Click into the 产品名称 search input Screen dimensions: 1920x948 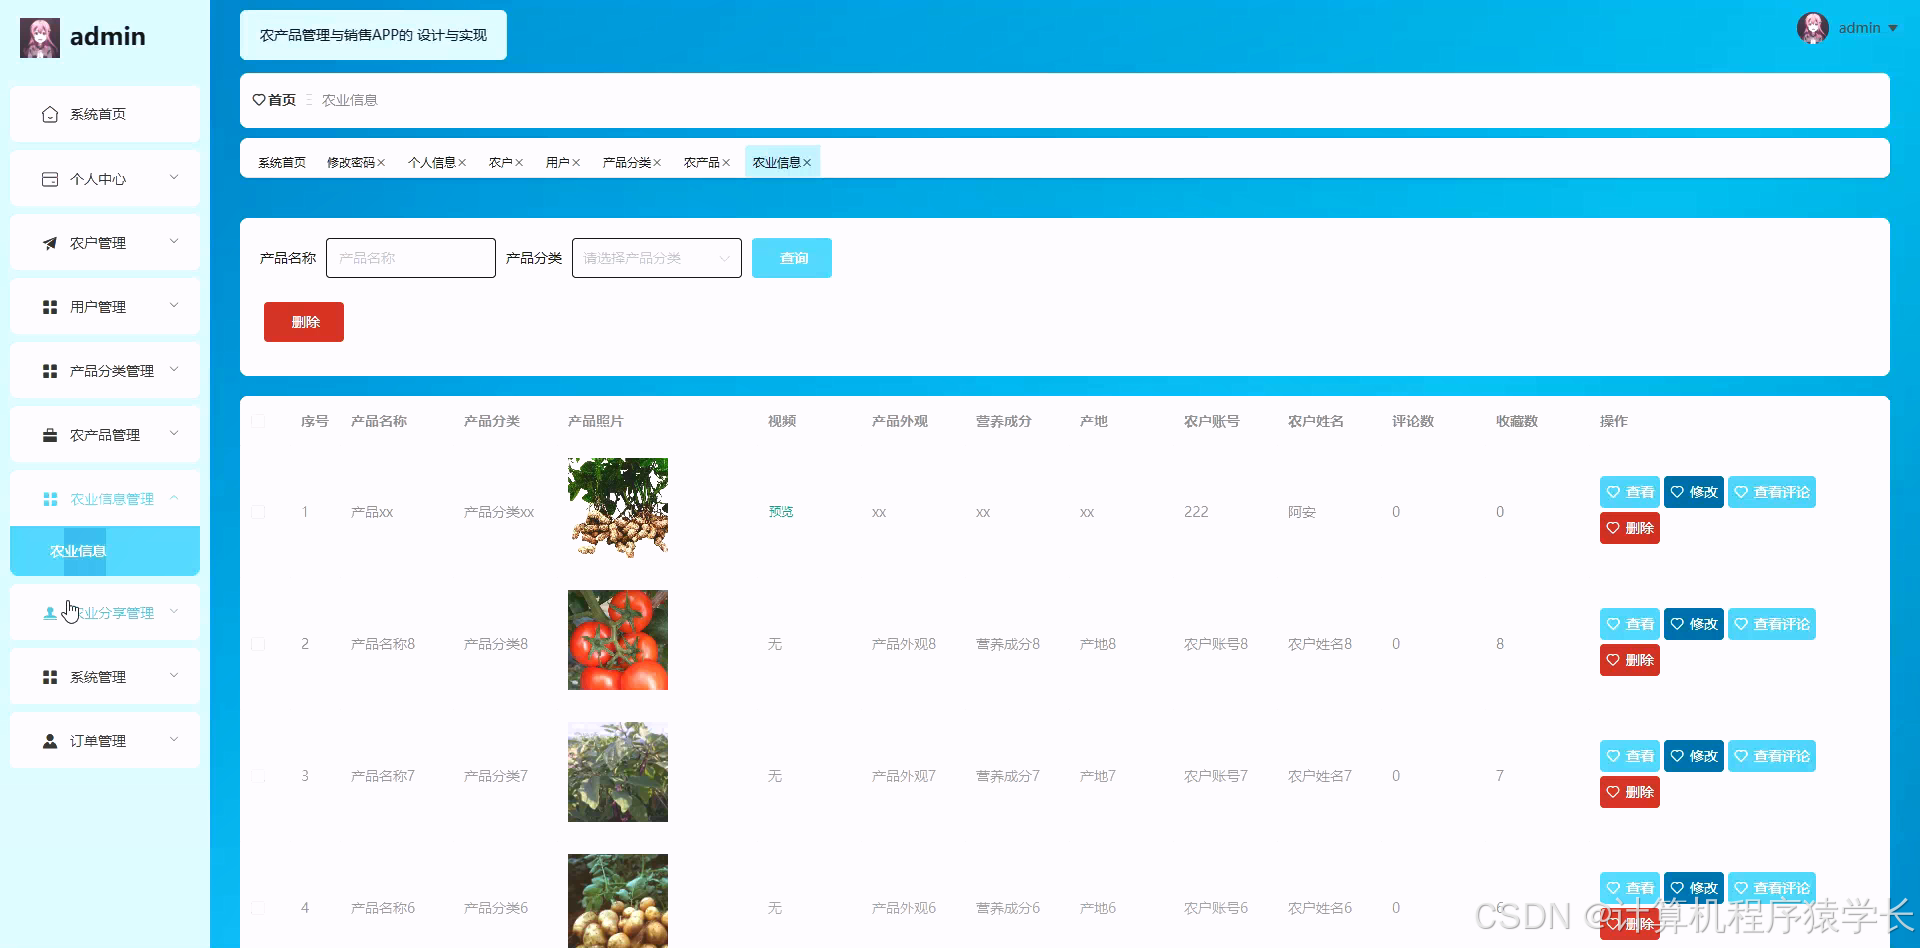pos(411,258)
